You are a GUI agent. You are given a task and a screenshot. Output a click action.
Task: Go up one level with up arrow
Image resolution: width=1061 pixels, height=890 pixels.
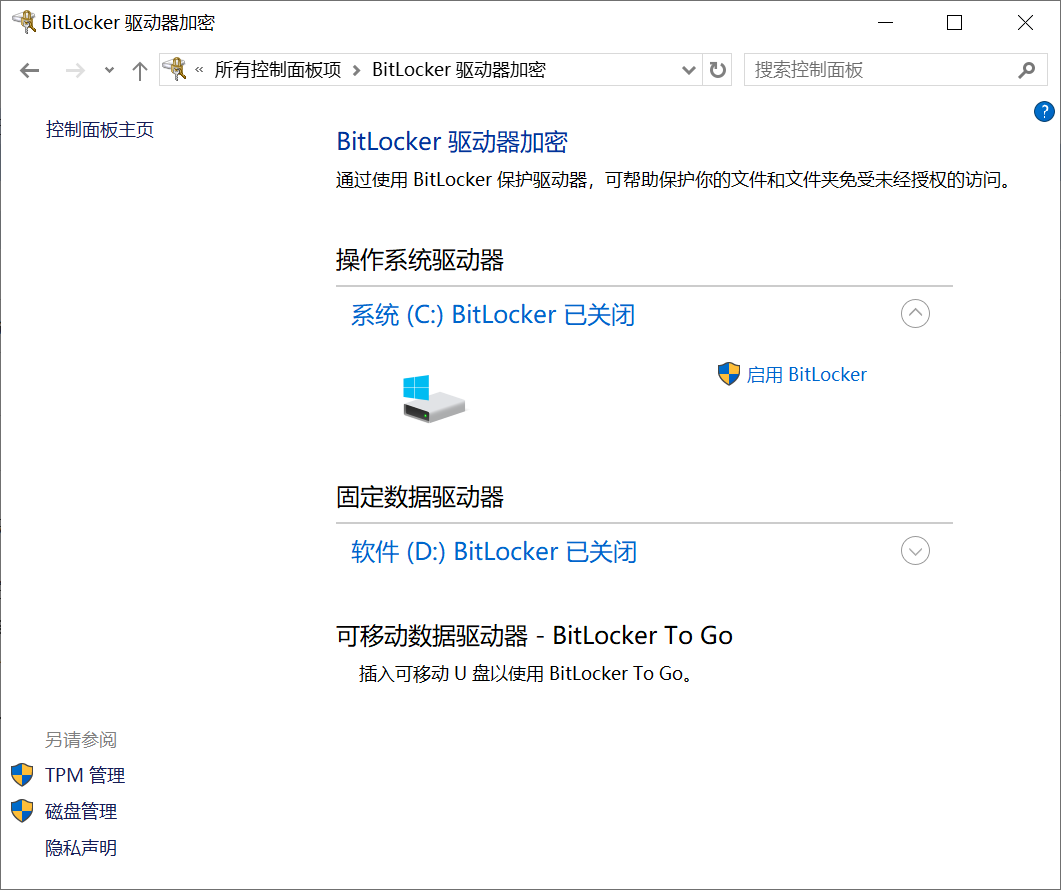pos(140,70)
